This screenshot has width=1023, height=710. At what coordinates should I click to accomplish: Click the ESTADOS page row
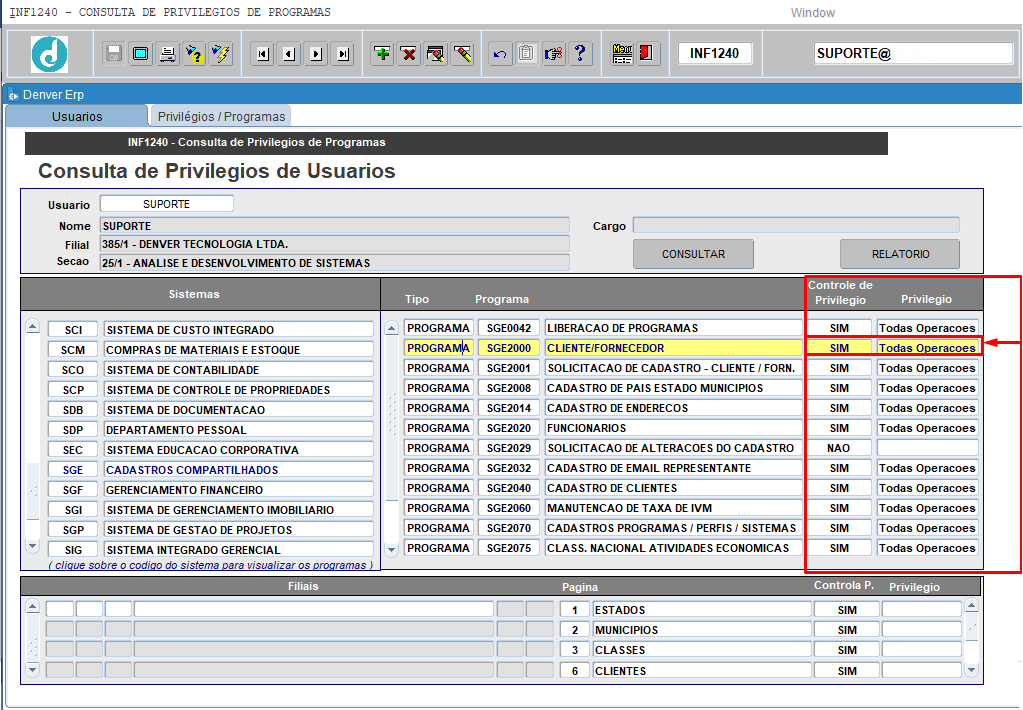702,610
